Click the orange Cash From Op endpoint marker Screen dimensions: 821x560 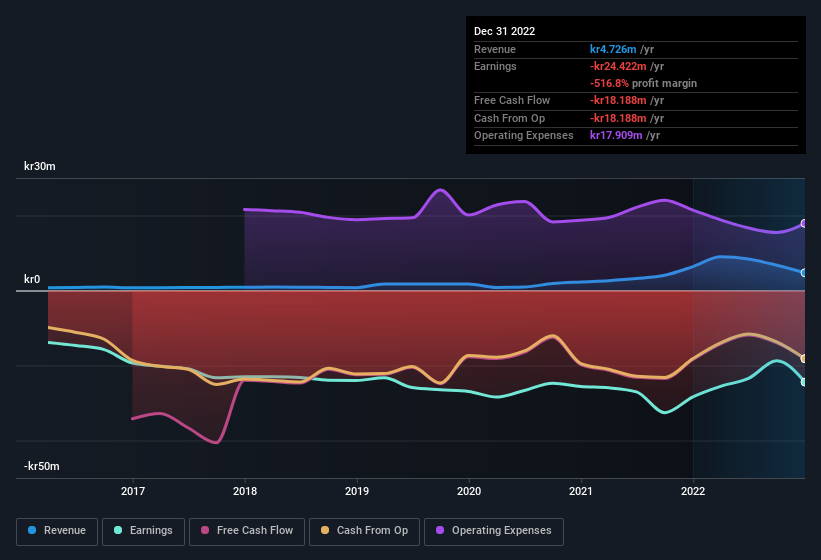point(804,359)
